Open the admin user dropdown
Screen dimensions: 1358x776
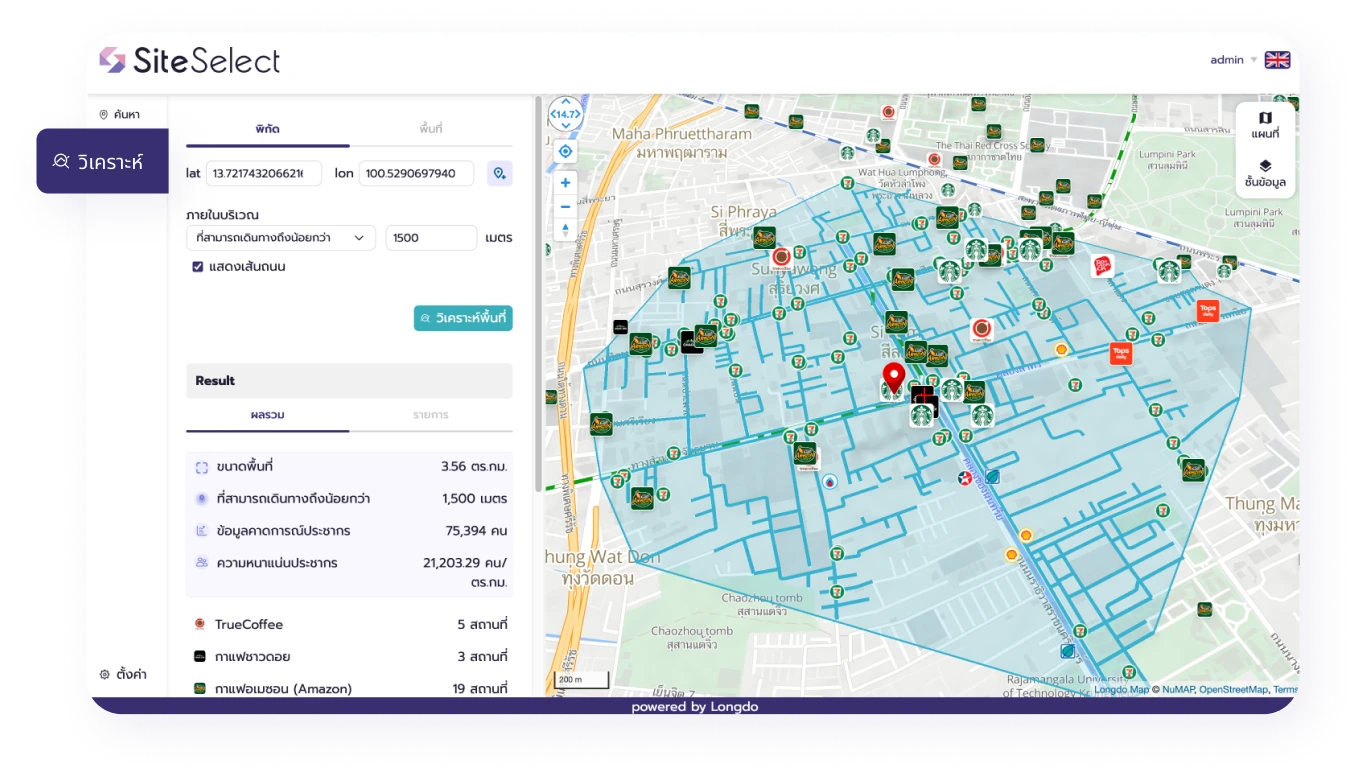pos(1234,60)
